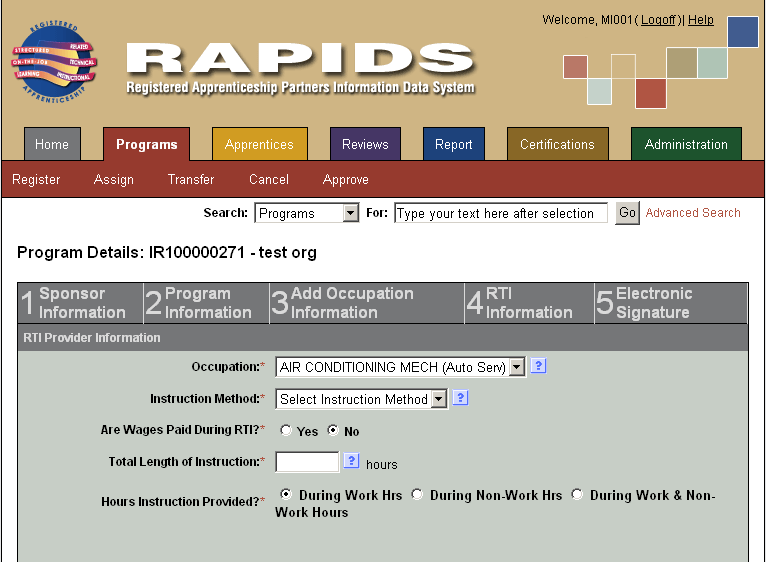766x562 pixels.
Task: Click the Go search button
Action: tap(627, 213)
